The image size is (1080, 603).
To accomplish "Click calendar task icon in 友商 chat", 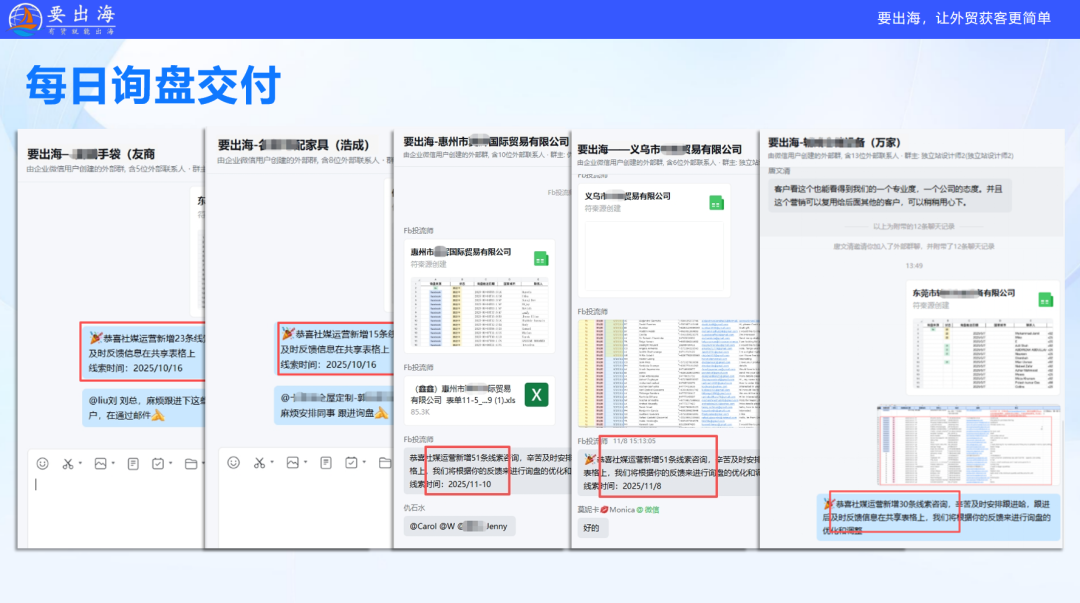I will tap(158, 464).
